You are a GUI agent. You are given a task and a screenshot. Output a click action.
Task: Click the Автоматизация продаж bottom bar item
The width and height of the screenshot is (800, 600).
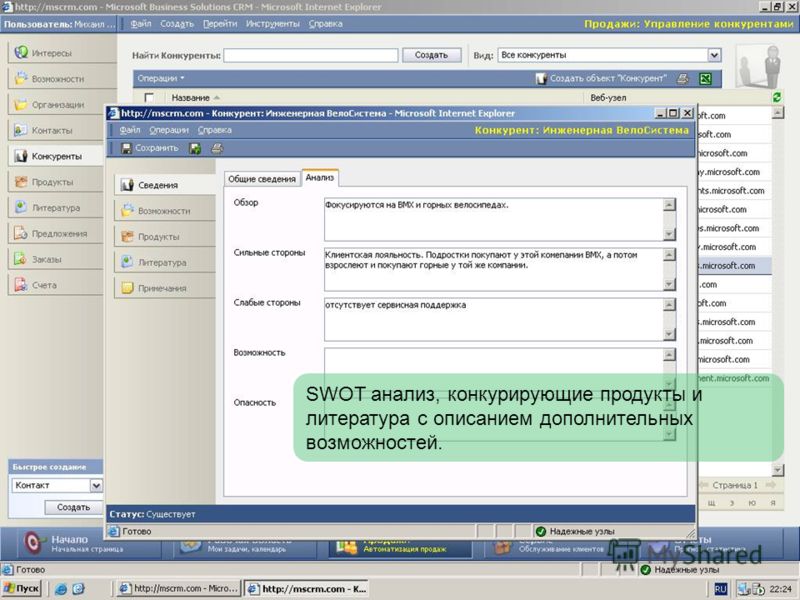[x=403, y=546]
